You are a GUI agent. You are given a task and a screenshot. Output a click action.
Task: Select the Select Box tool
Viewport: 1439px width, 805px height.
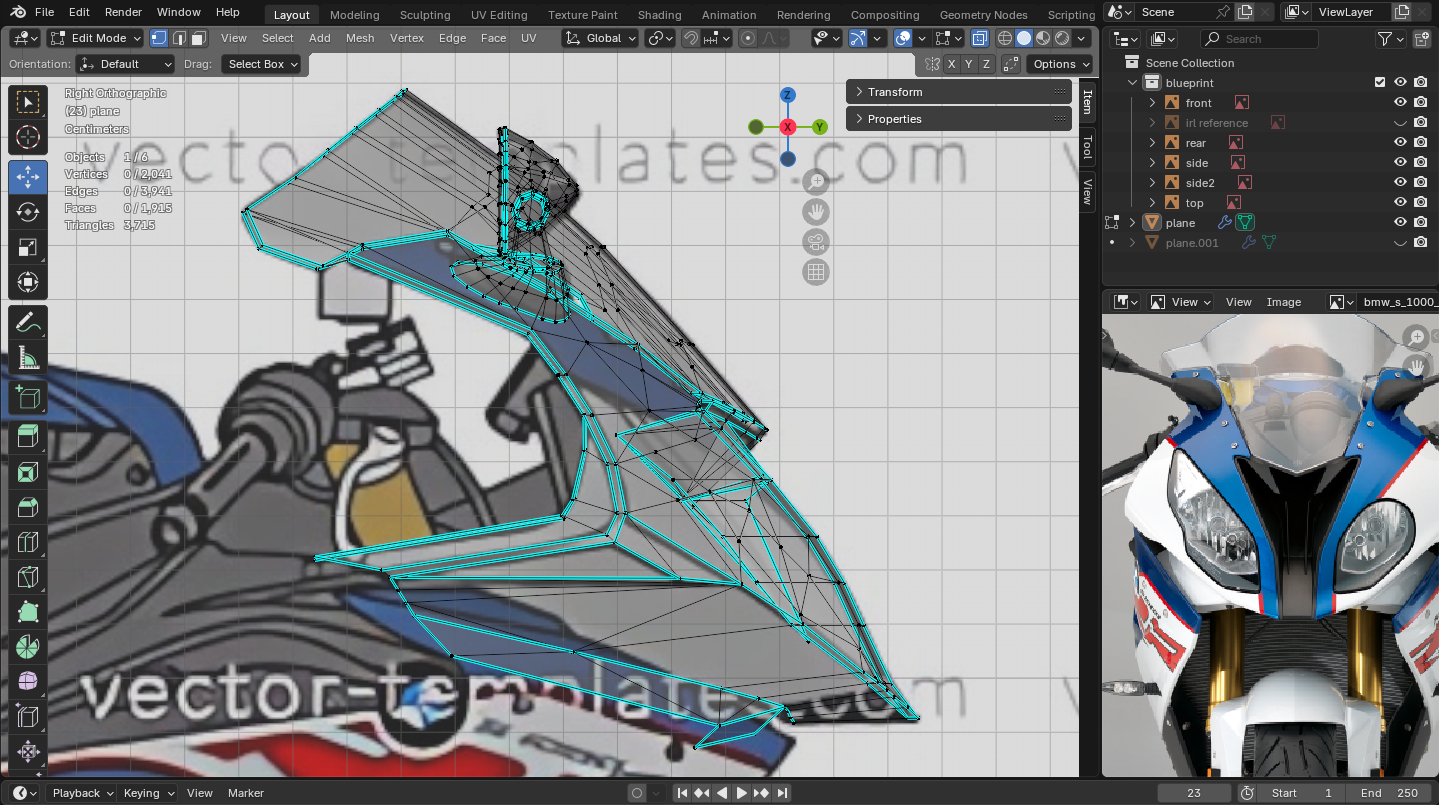click(28, 101)
